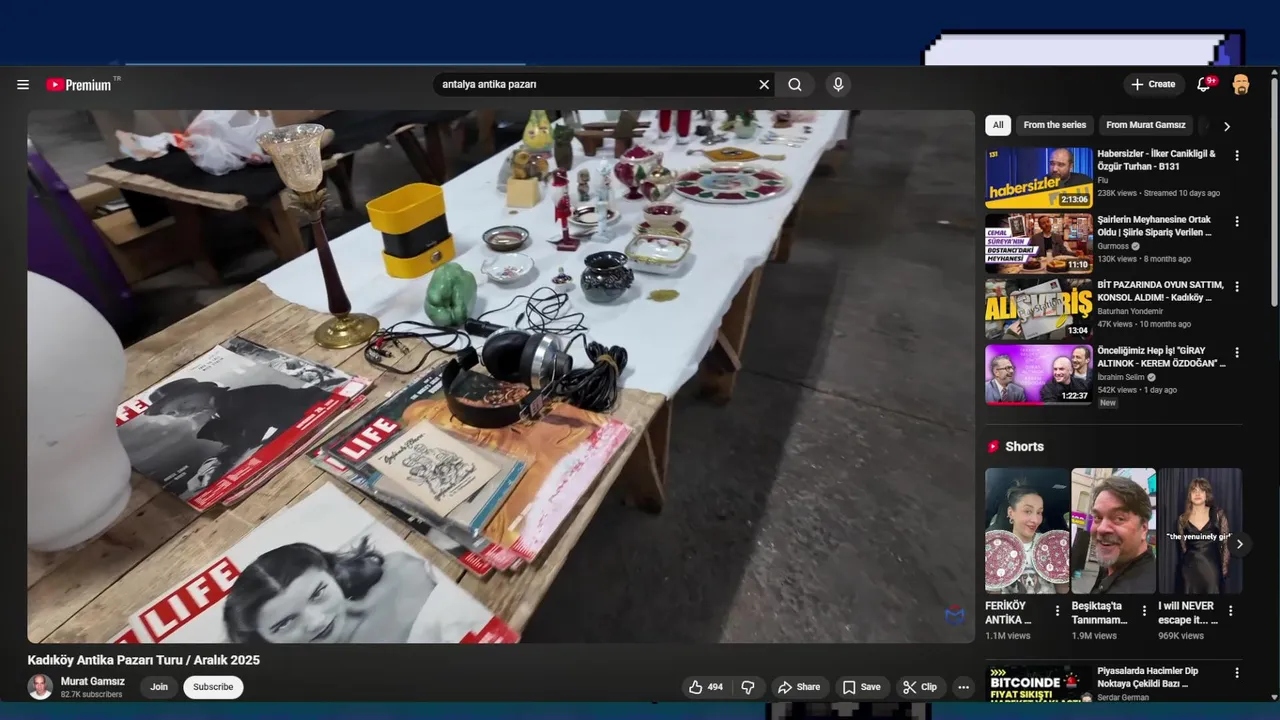The width and height of the screenshot is (1280, 720).
Task: Click the video title text
Action: click(143, 660)
